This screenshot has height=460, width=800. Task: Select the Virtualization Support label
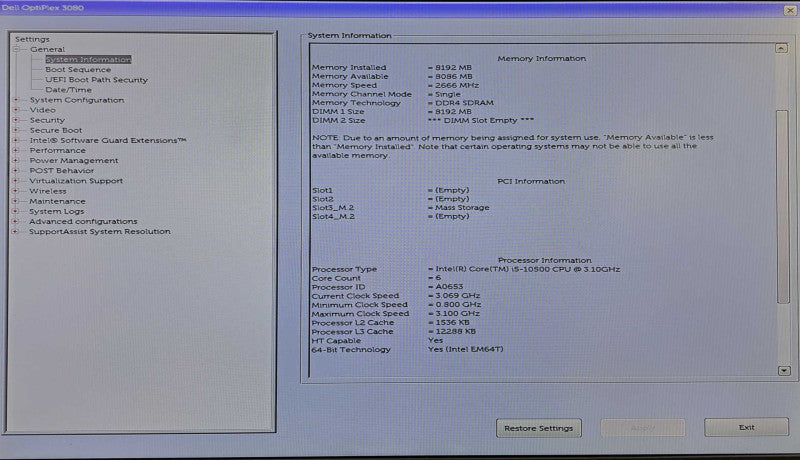[76, 181]
